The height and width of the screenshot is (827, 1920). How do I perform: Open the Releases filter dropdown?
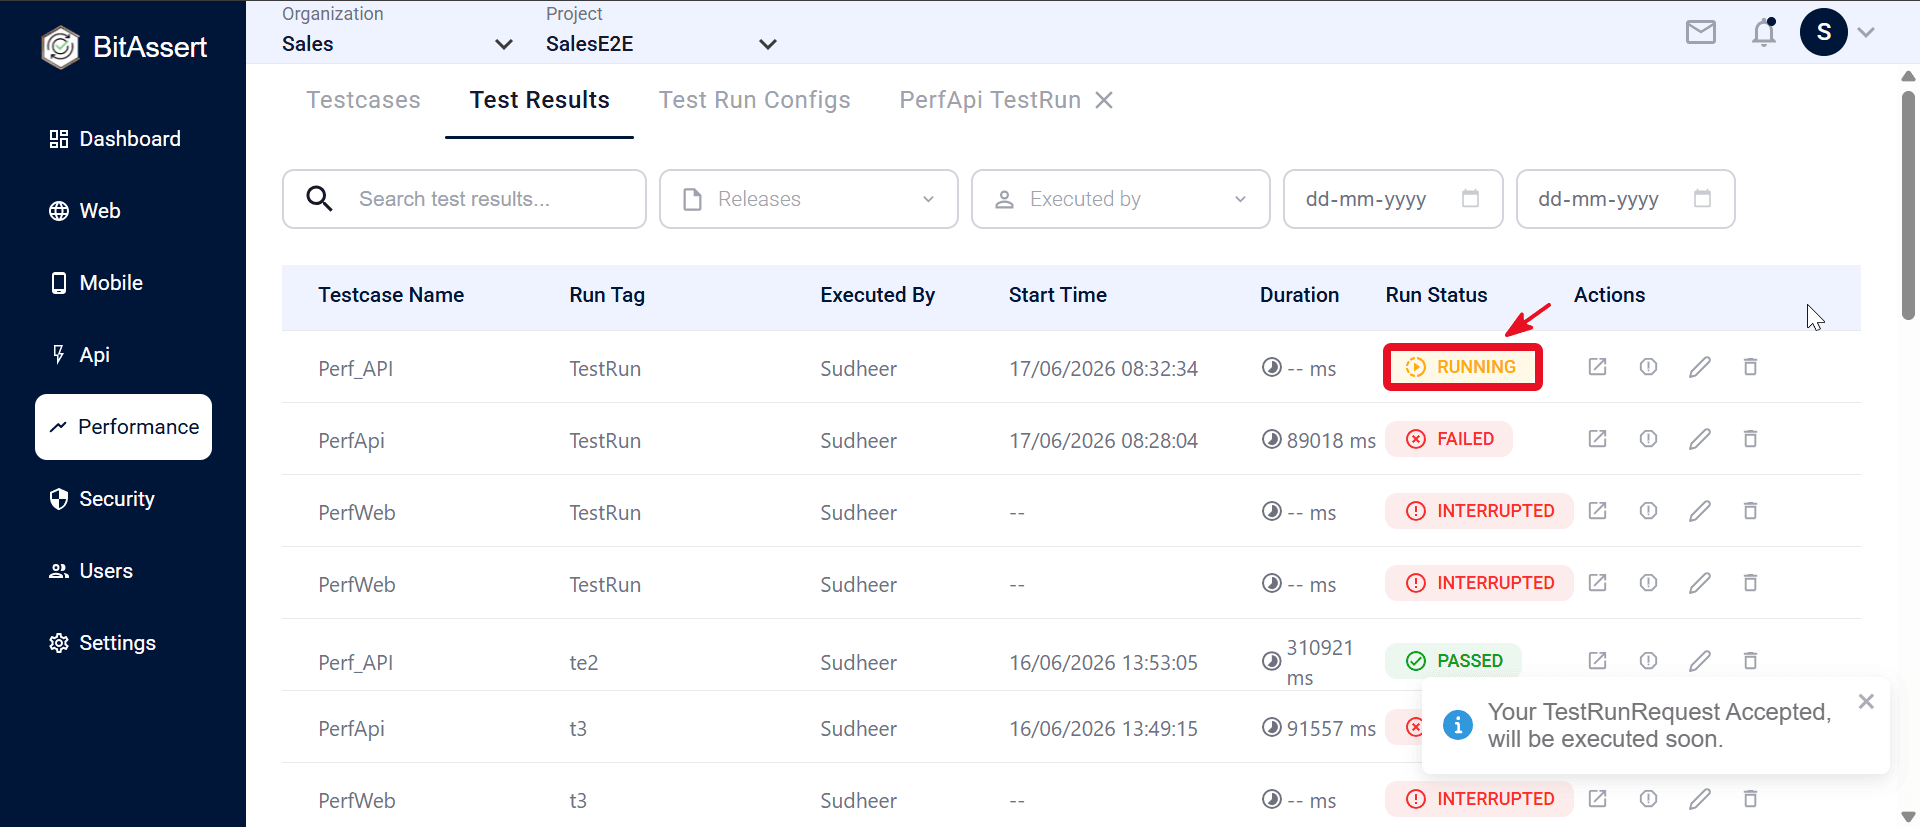pyautogui.click(x=809, y=199)
